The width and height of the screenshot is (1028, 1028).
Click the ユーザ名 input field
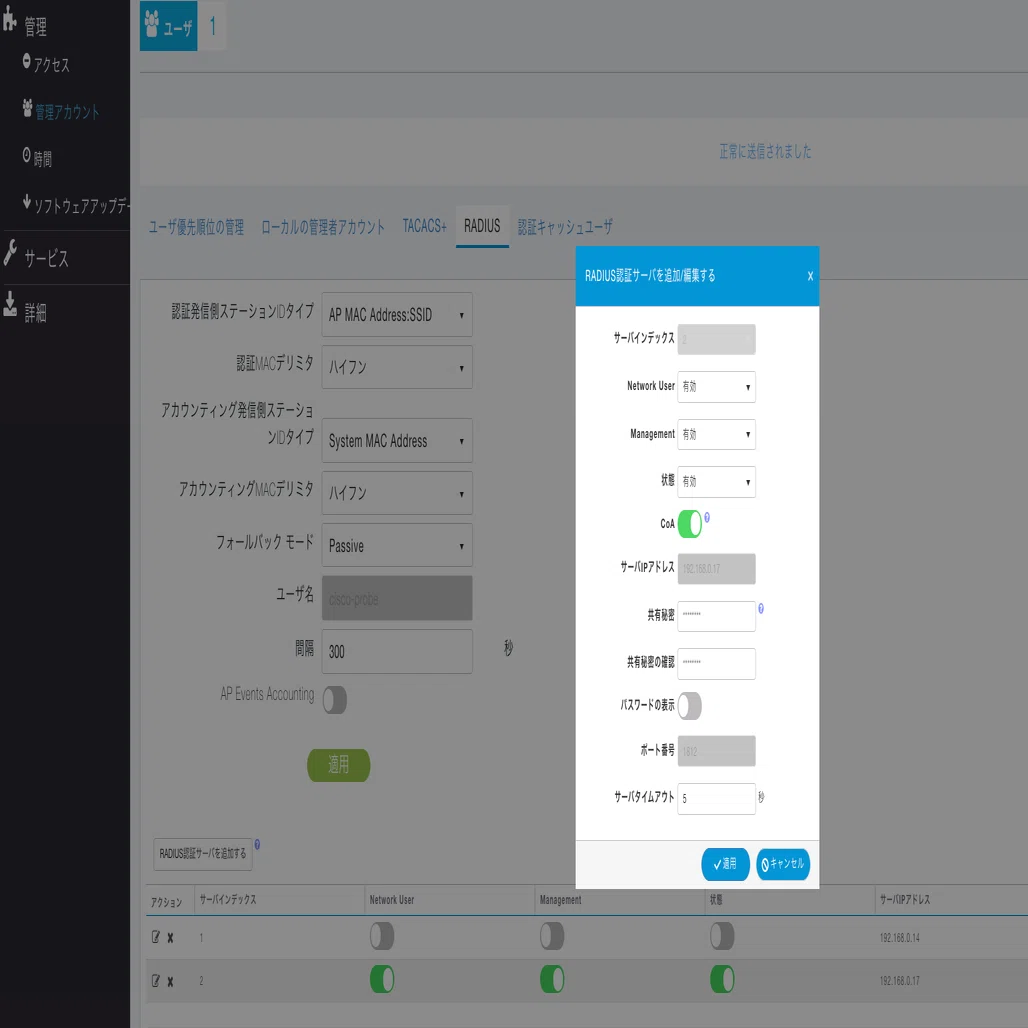point(397,598)
